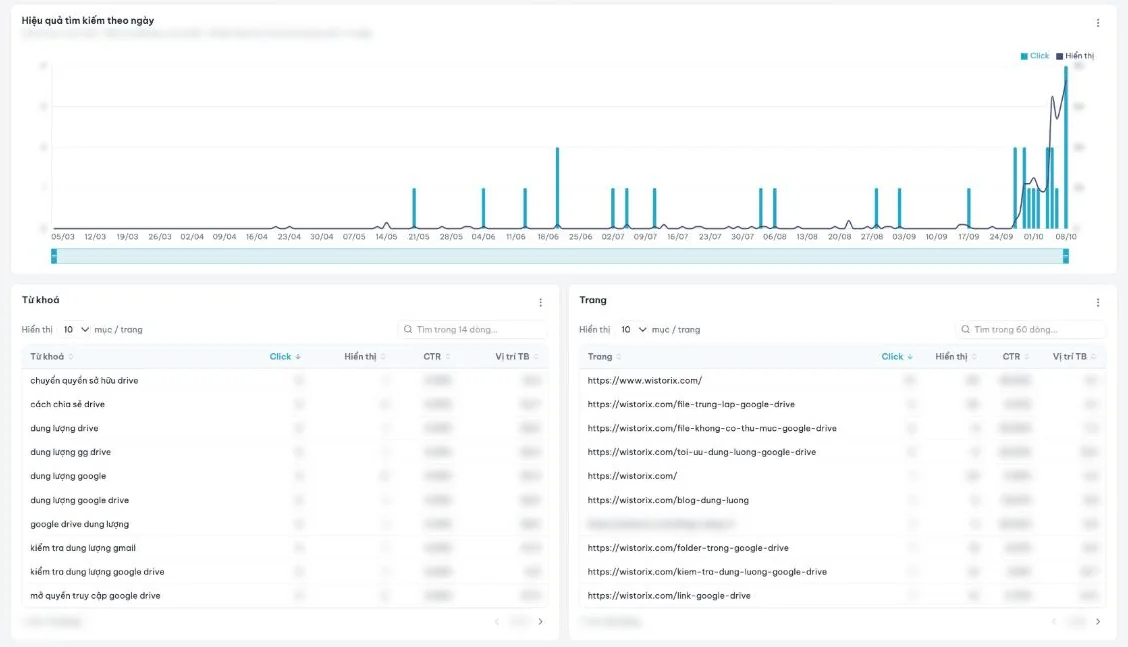Image resolution: width=1128 pixels, height=647 pixels.
Task: Click the right handle of chart range slider
Action: coord(1066,255)
